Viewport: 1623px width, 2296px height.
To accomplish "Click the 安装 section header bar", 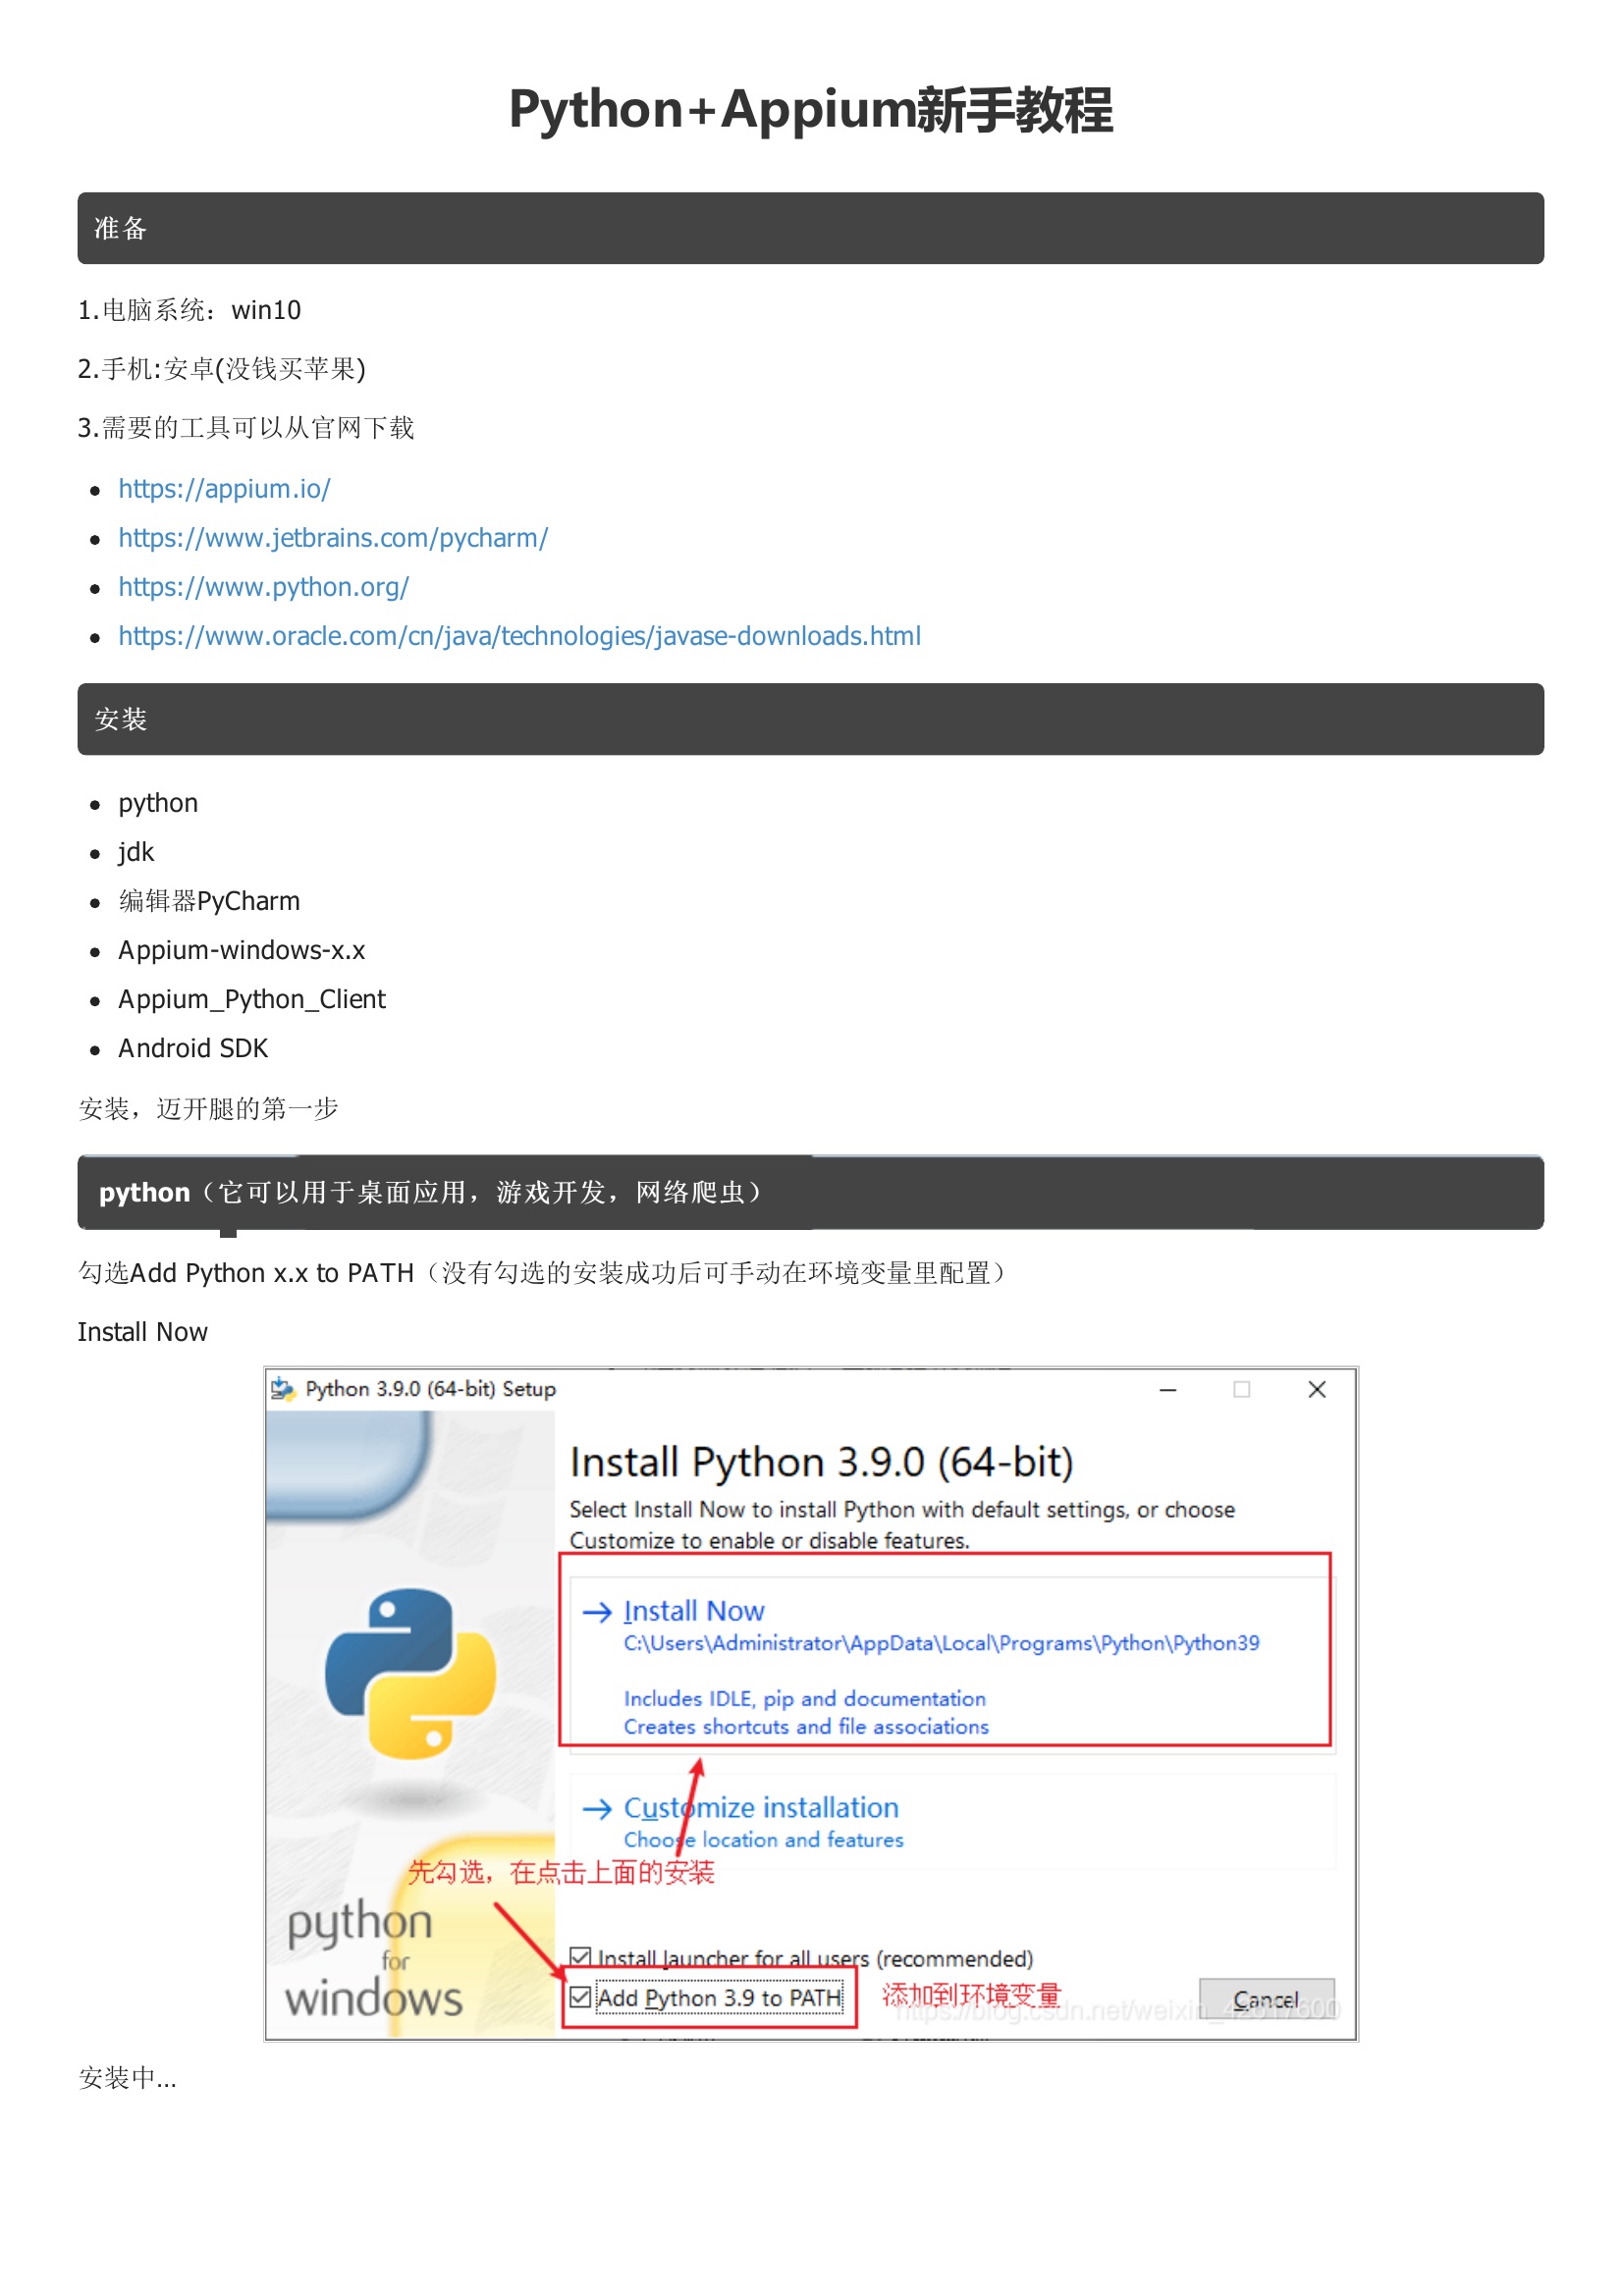I will coord(810,719).
